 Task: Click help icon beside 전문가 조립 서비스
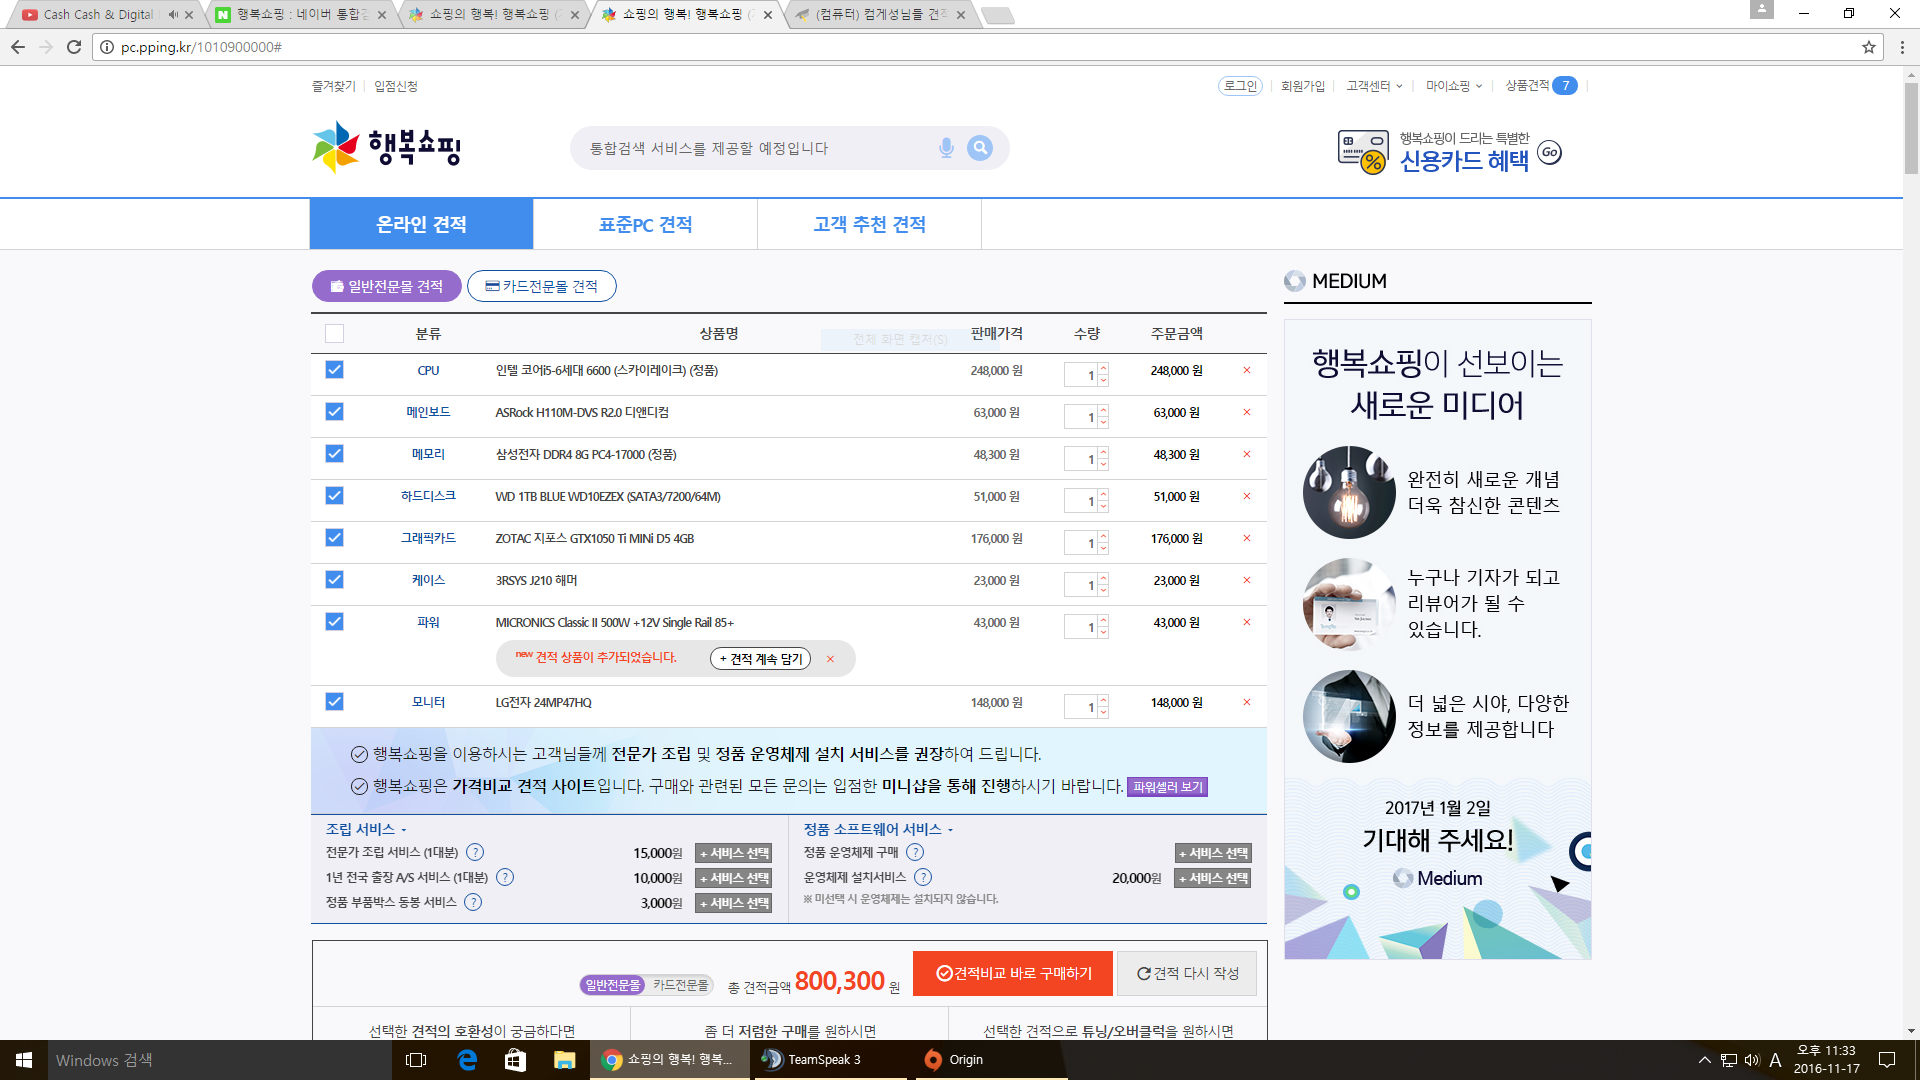[x=475, y=852]
